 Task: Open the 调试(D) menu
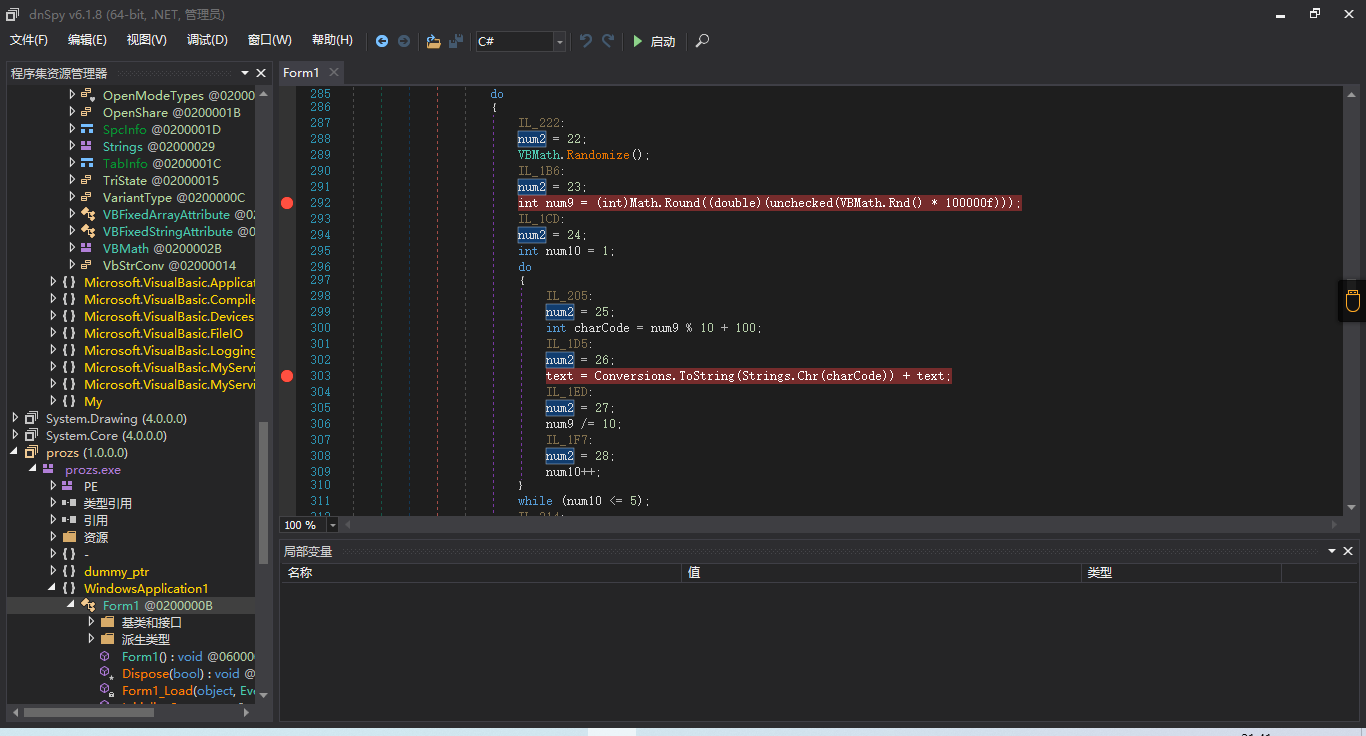point(207,40)
